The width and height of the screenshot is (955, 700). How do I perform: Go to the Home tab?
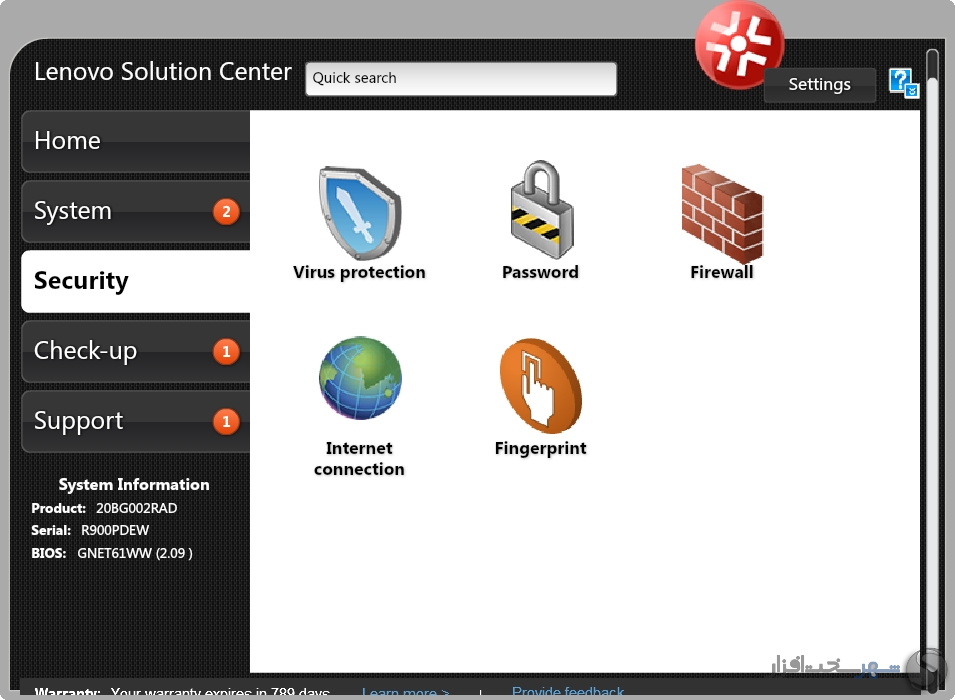pyautogui.click(x=135, y=141)
